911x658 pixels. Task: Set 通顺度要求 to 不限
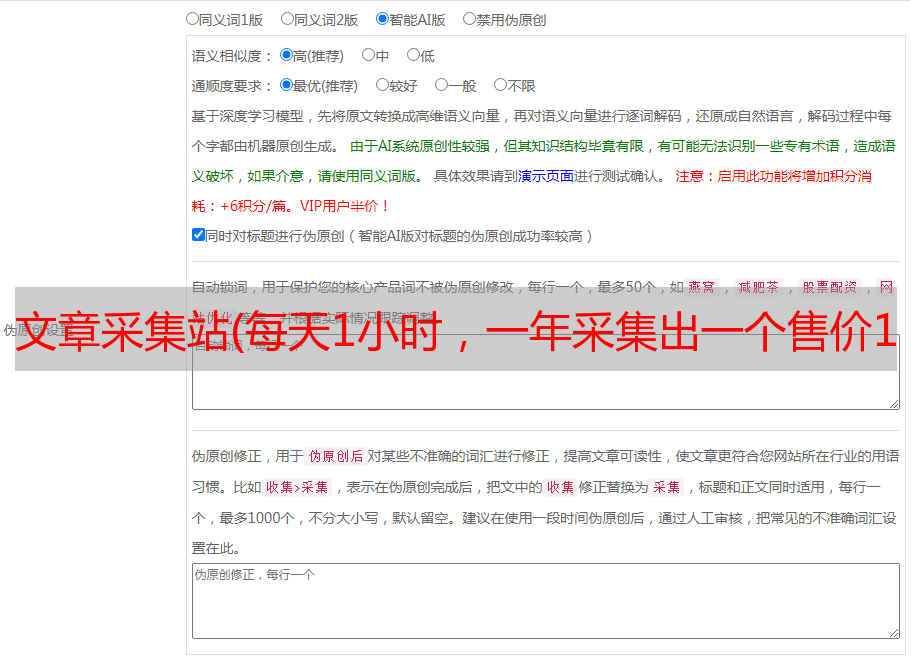(500, 85)
